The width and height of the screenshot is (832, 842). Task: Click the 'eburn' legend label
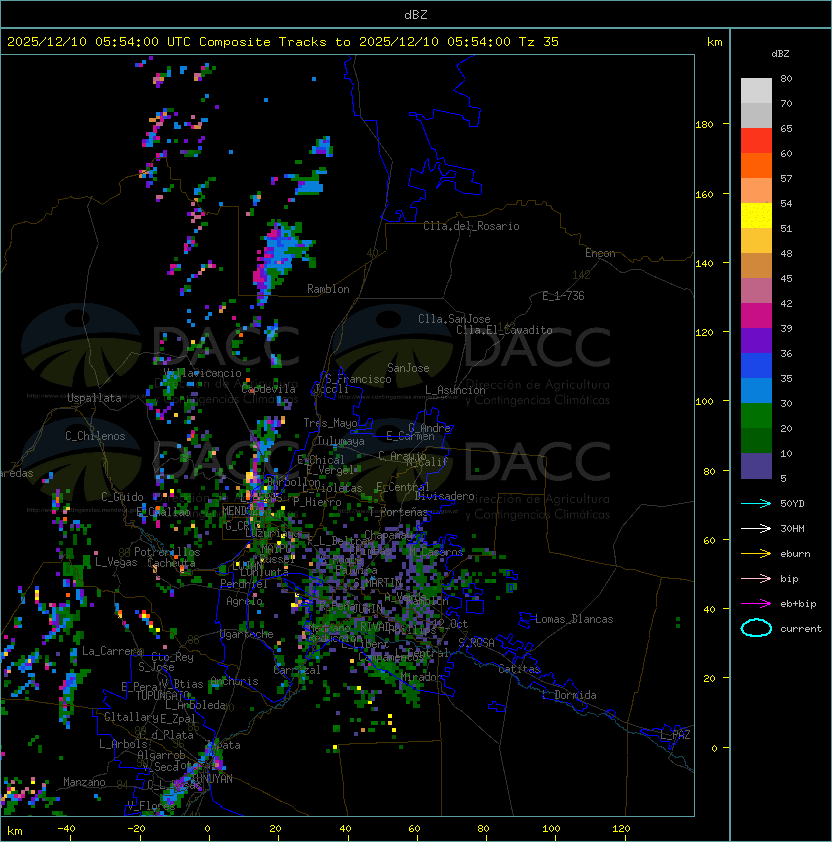795,554
